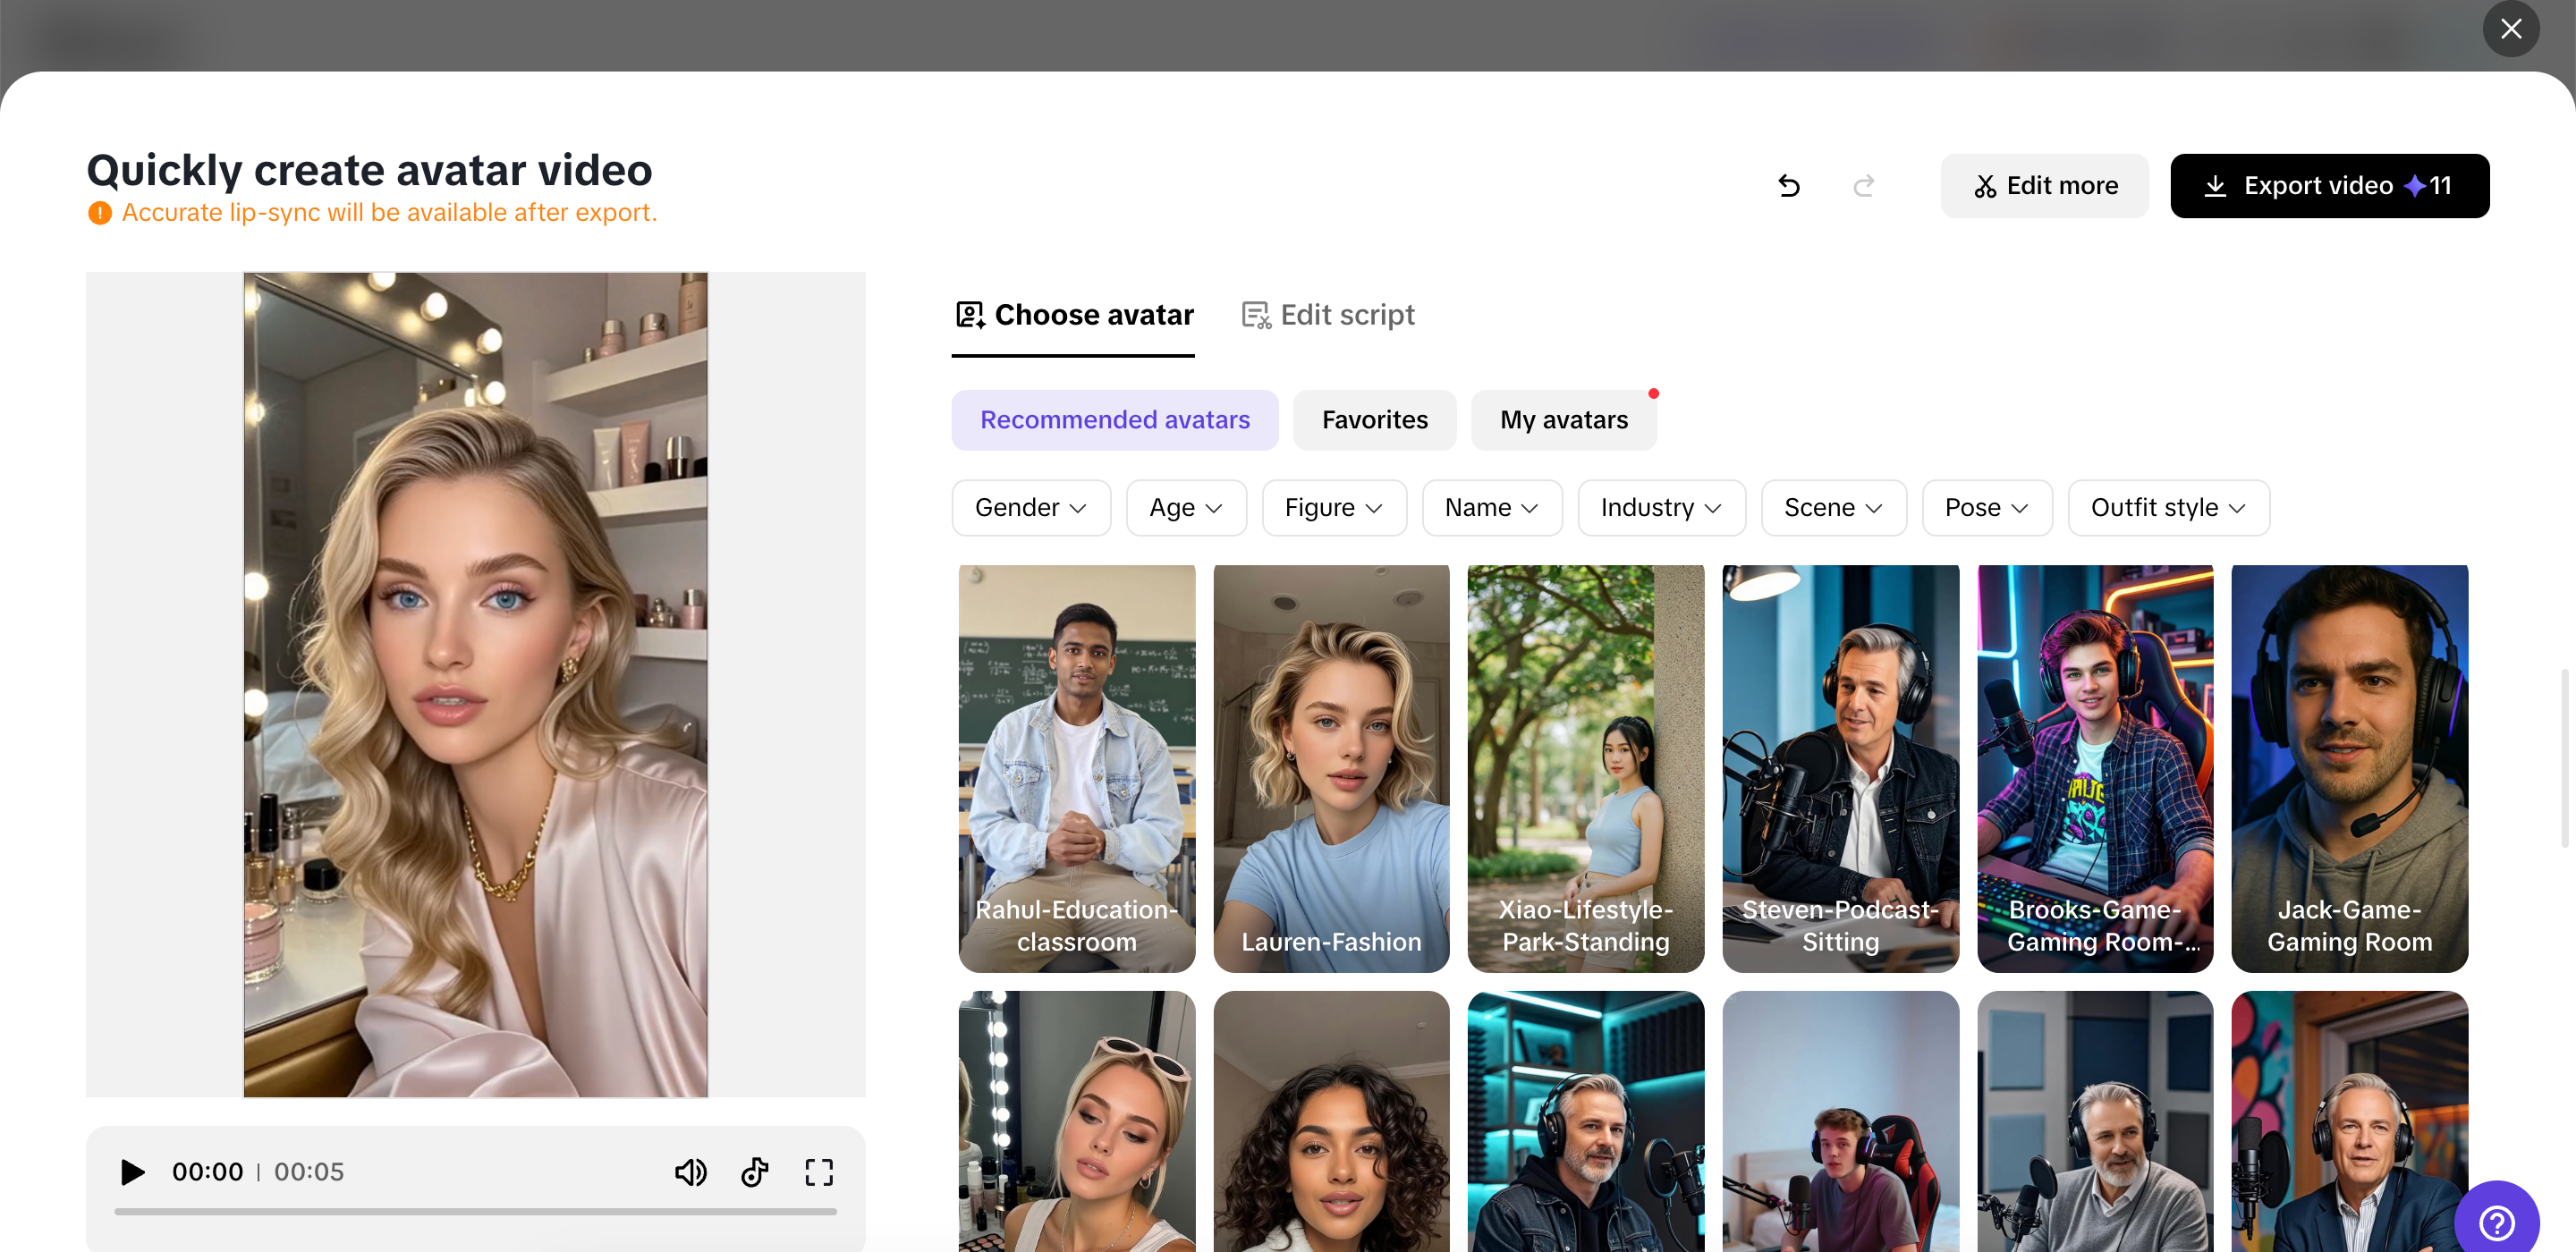
Task: Click the undo arrow icon
Action: click(x=1789, y=186)
